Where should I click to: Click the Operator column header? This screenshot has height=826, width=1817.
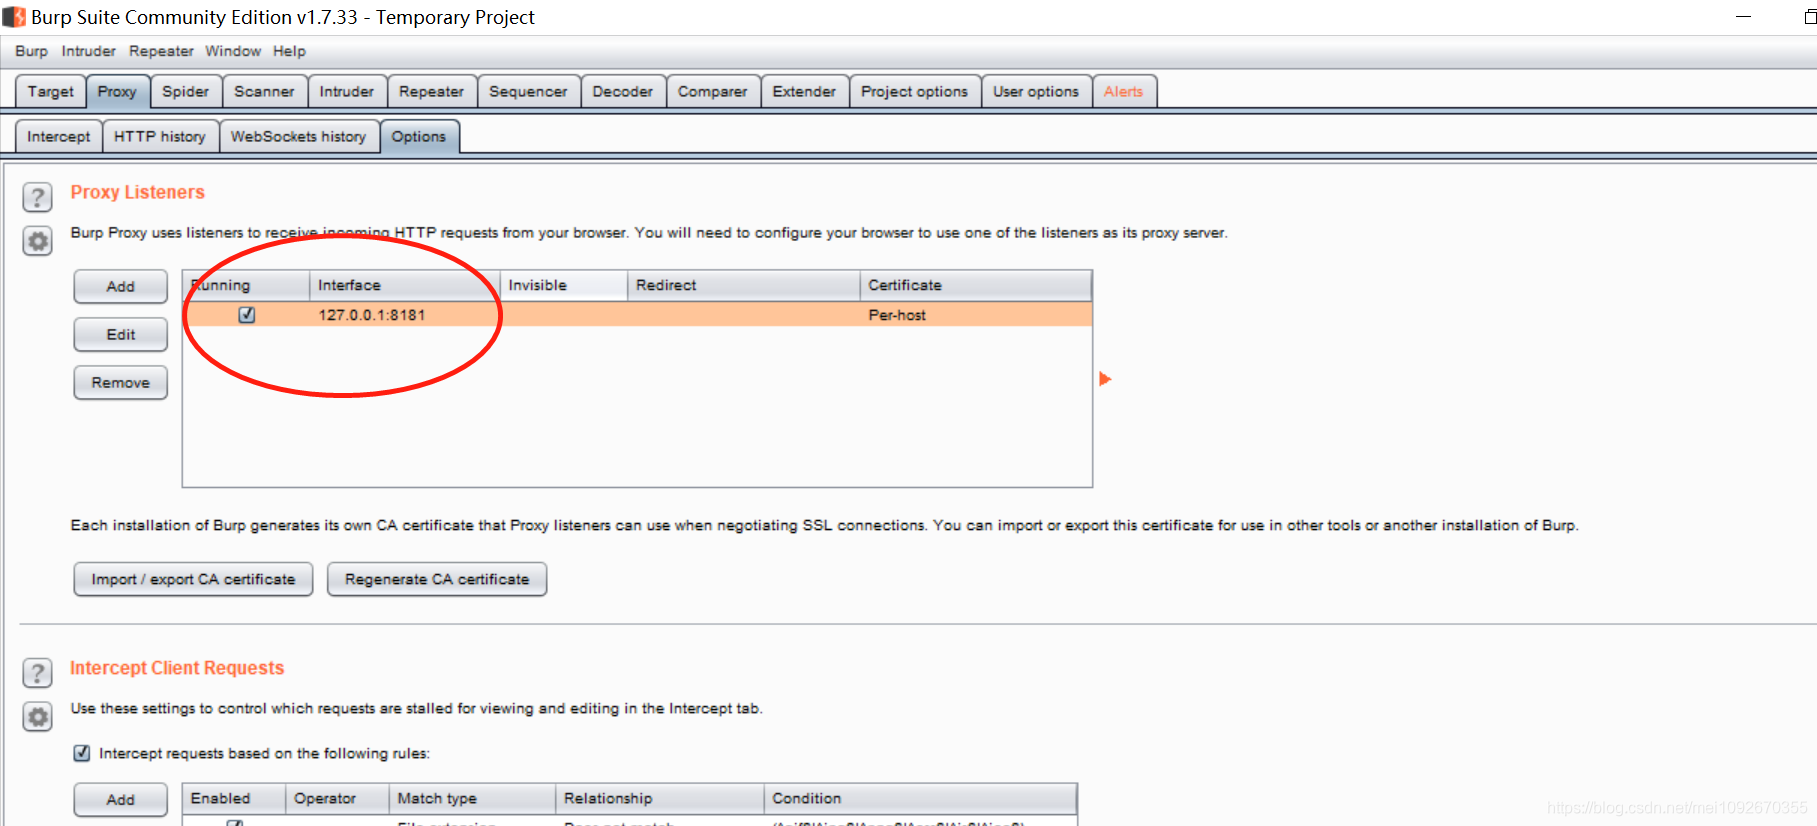click(338, 798)
